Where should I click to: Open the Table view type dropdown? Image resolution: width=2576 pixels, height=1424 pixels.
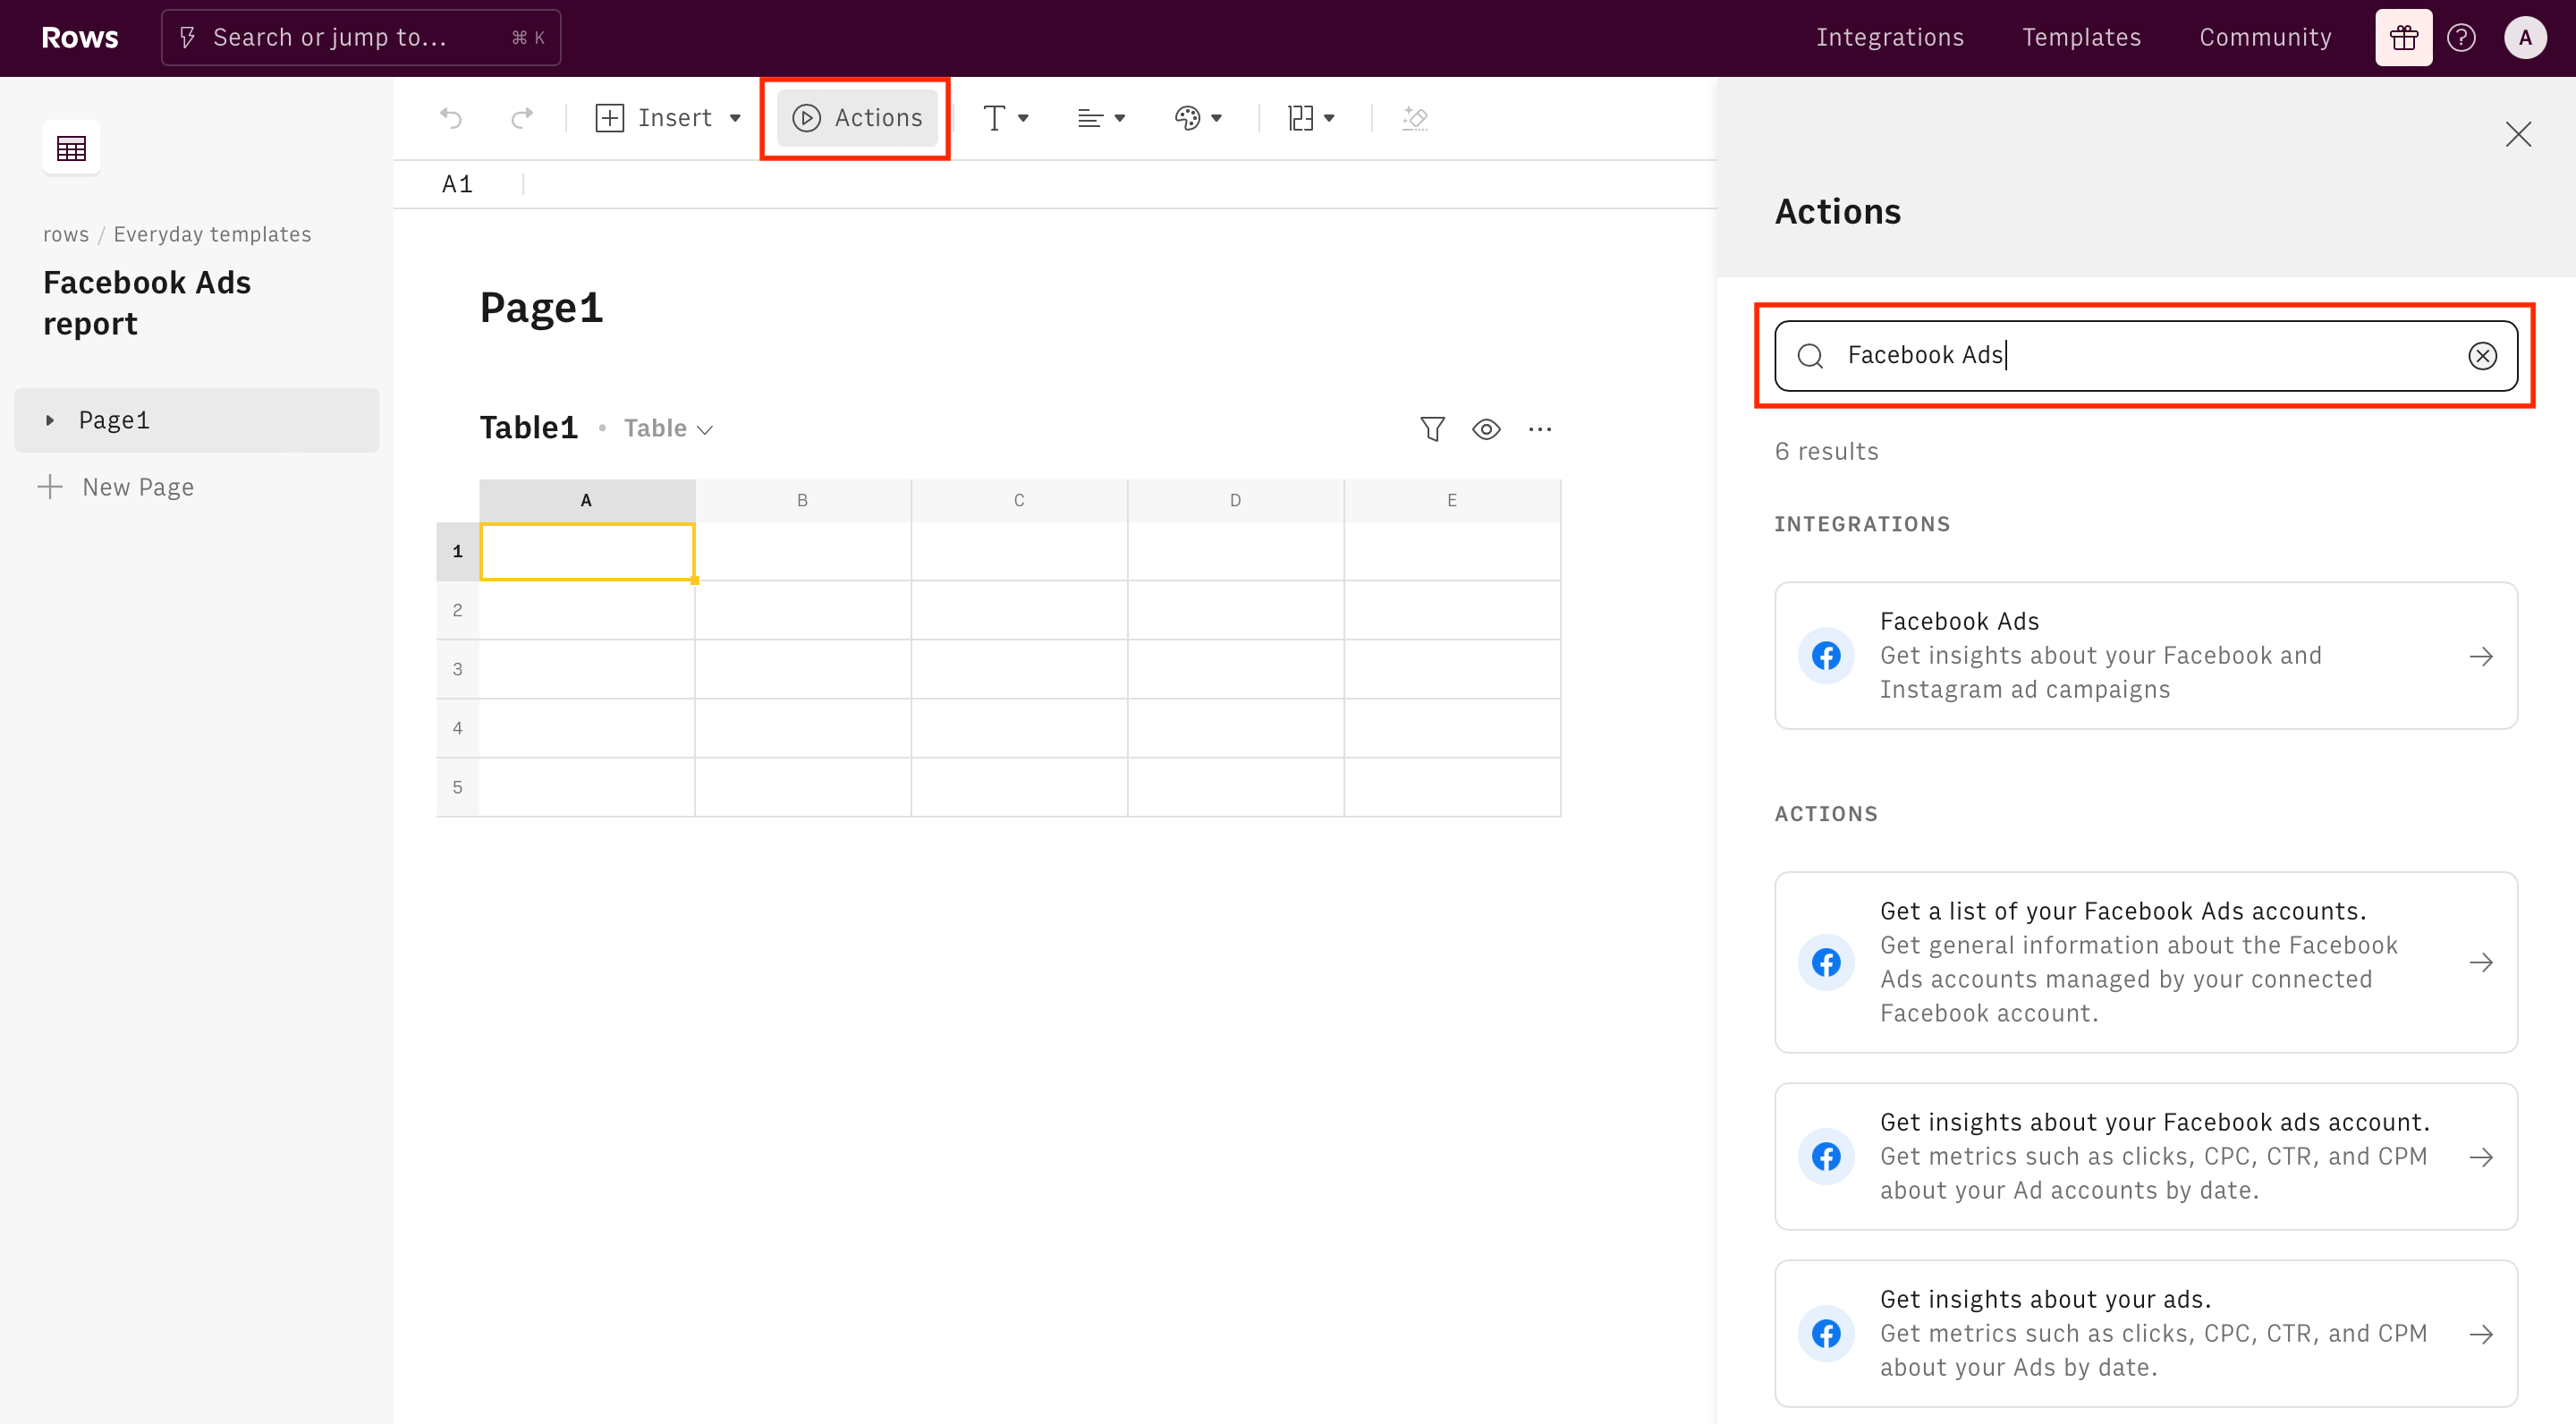tap(668, 429)
